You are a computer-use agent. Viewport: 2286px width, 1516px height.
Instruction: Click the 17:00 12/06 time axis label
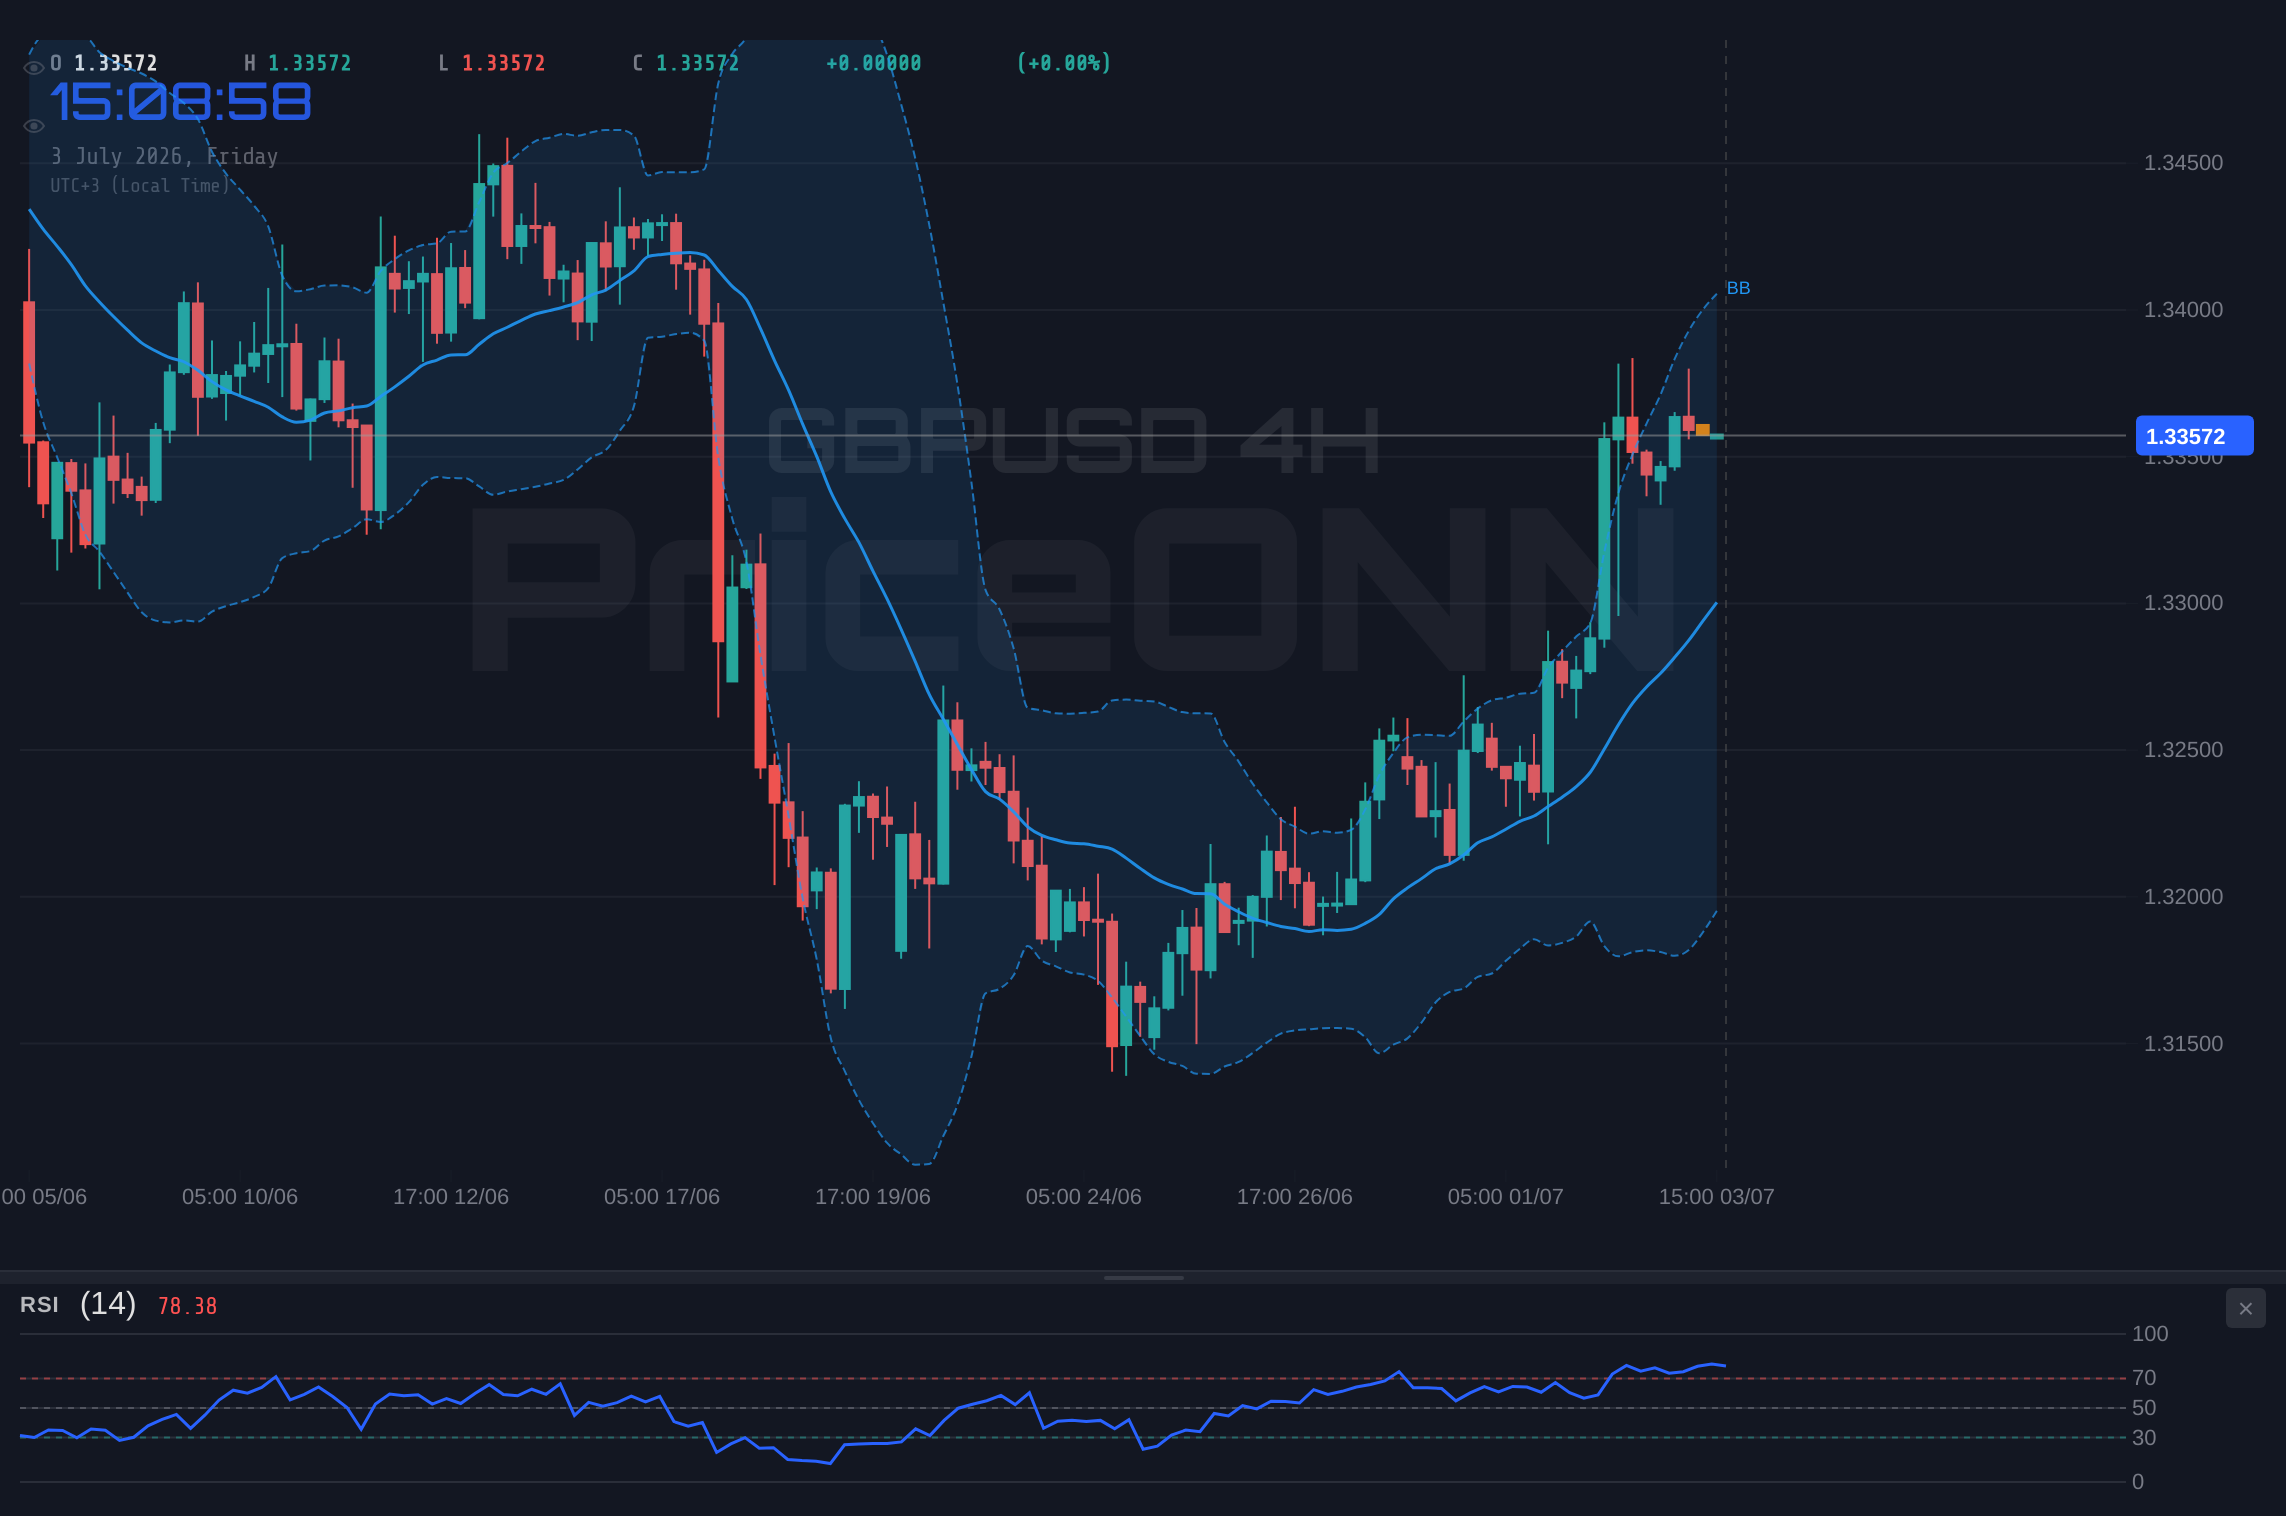tap(451, 1197)
